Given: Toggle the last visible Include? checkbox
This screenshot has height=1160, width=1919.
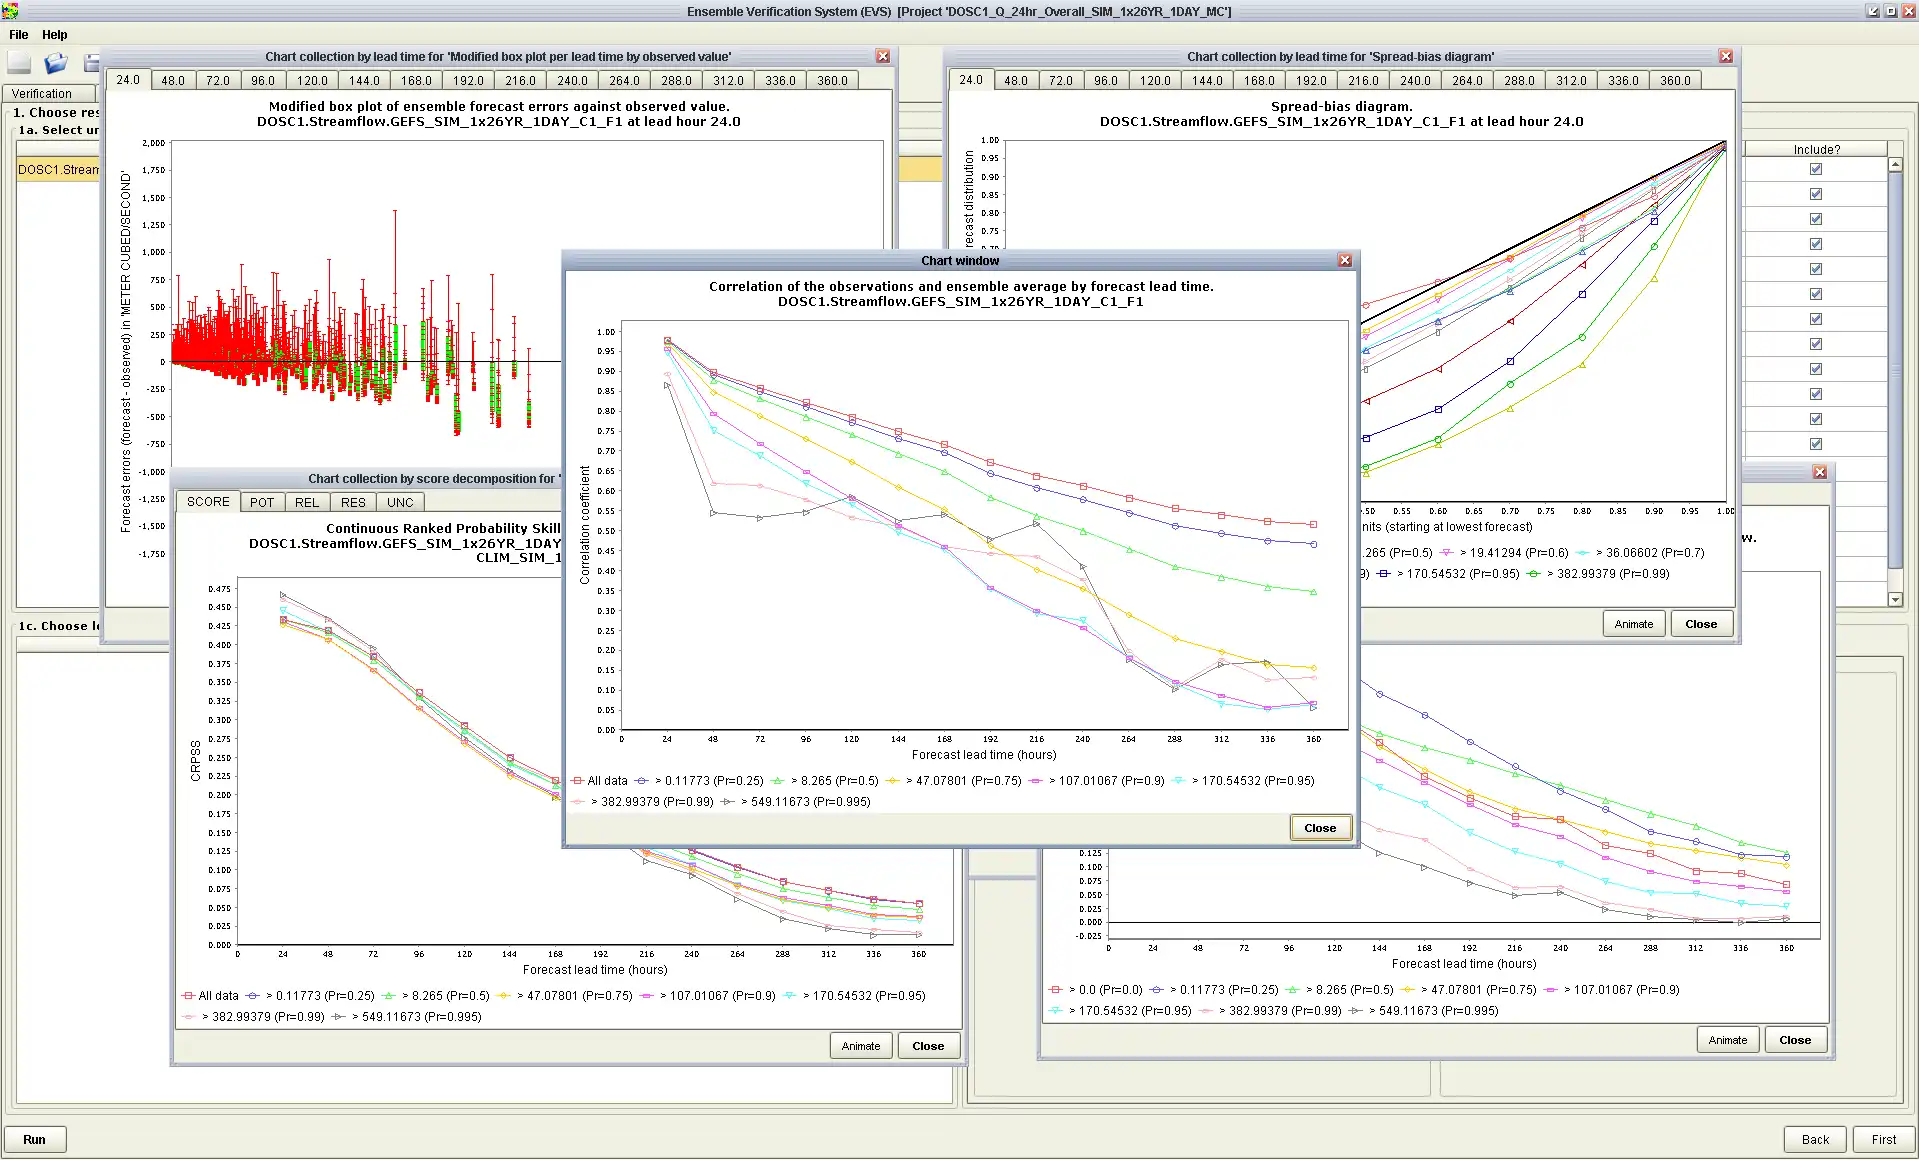Looking at the screenshot, I should [1816, 444].
